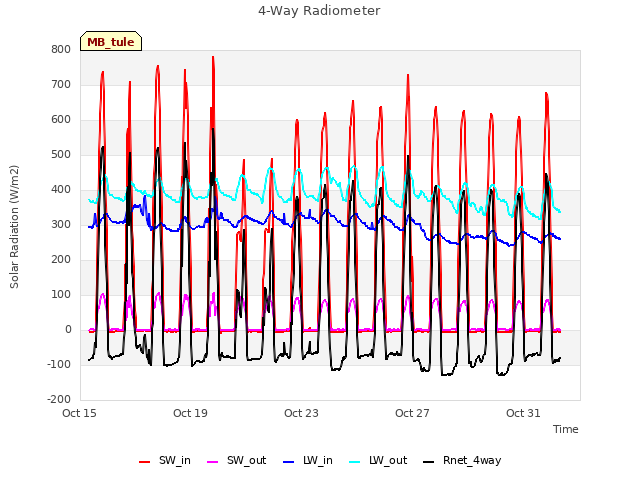This screenshot has height=480, width=640.
Task: Click the Oct 23 x-axis tick label
Action: coord(301,413)
